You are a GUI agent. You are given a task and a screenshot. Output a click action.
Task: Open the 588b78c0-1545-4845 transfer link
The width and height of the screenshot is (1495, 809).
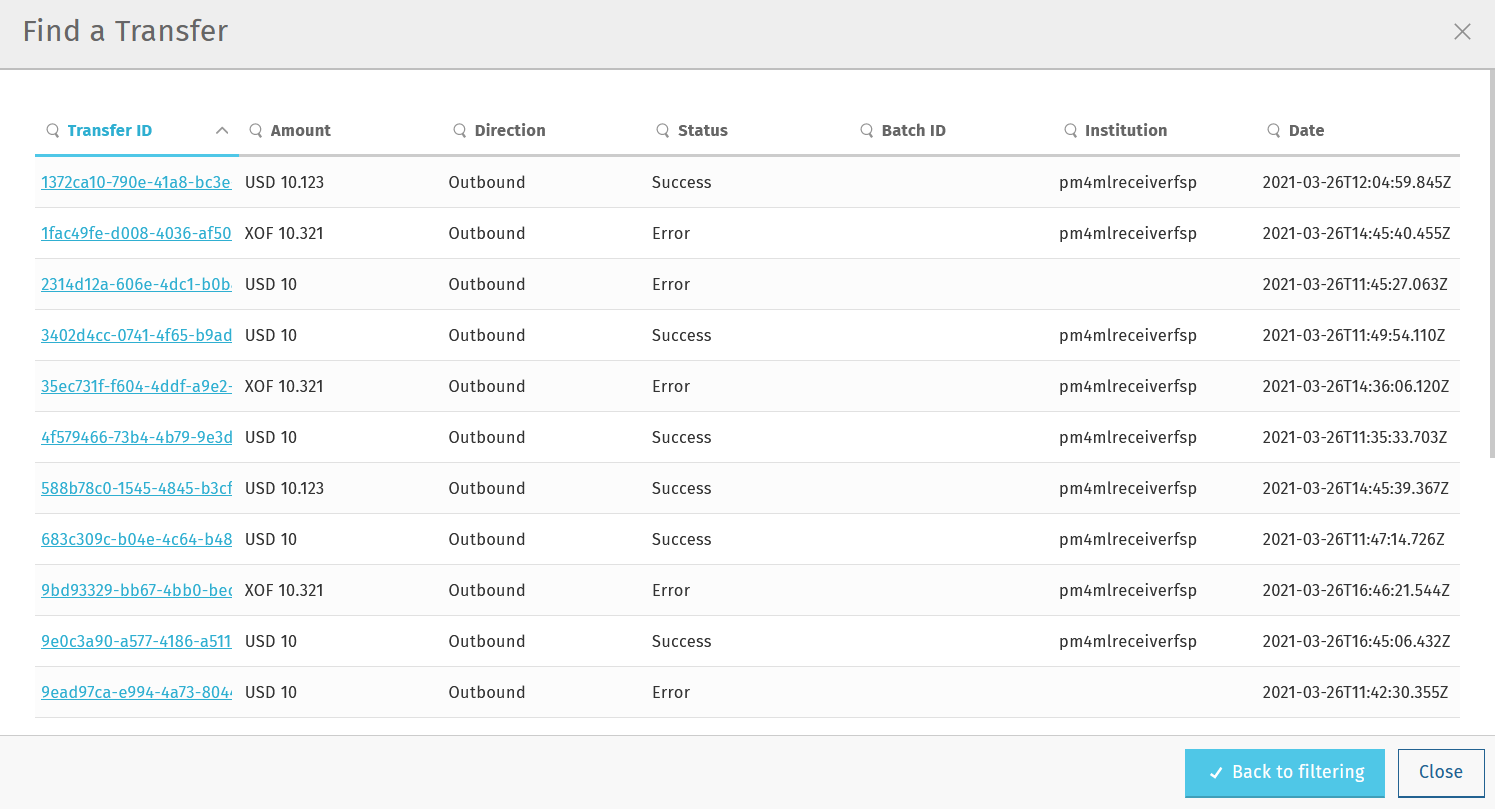click(x=136, y=489)
